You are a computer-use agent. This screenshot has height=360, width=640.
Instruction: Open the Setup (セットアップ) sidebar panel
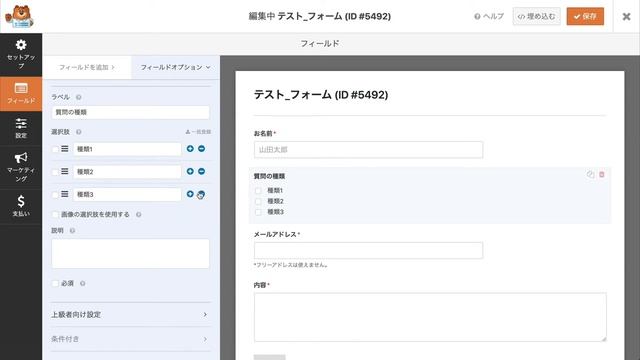[x=21, y=54]
